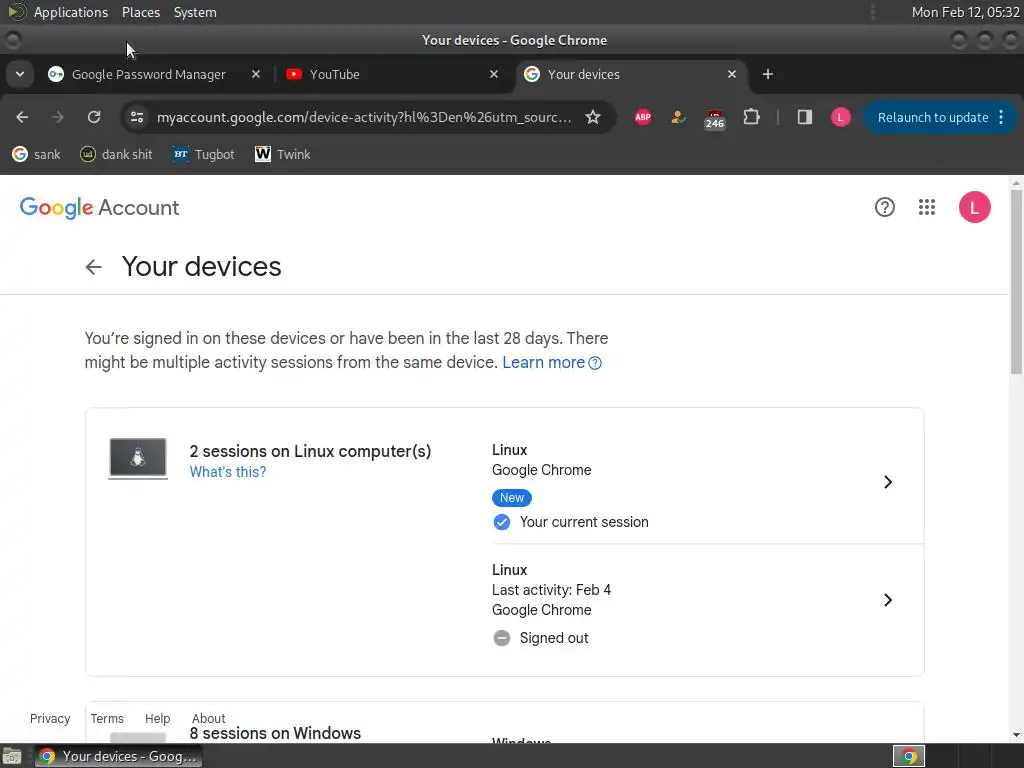Open the tab search dropdown arrow
This screenshot has height=768, width=1024.
click(20, 74)
